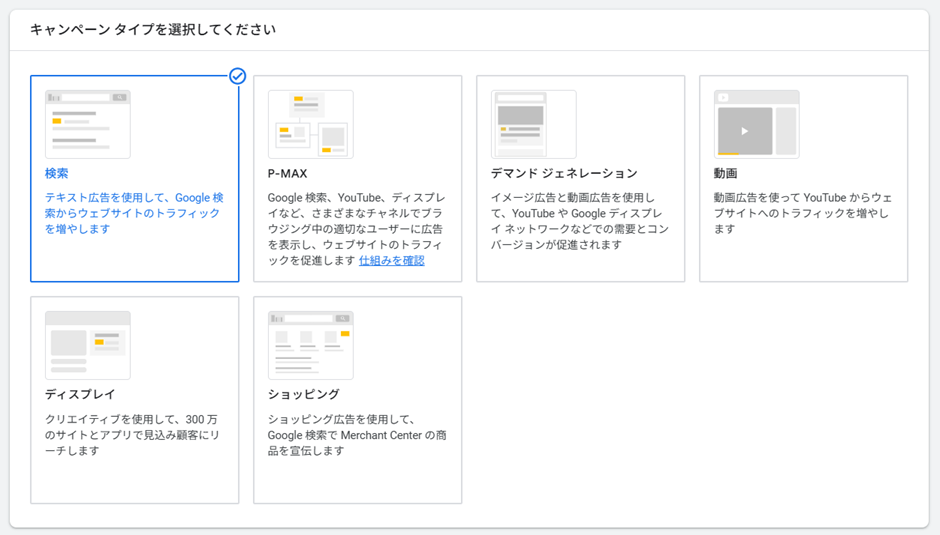Click the ディスプレイ banner layout icon

pyautogui.click(x=87, y=345)
